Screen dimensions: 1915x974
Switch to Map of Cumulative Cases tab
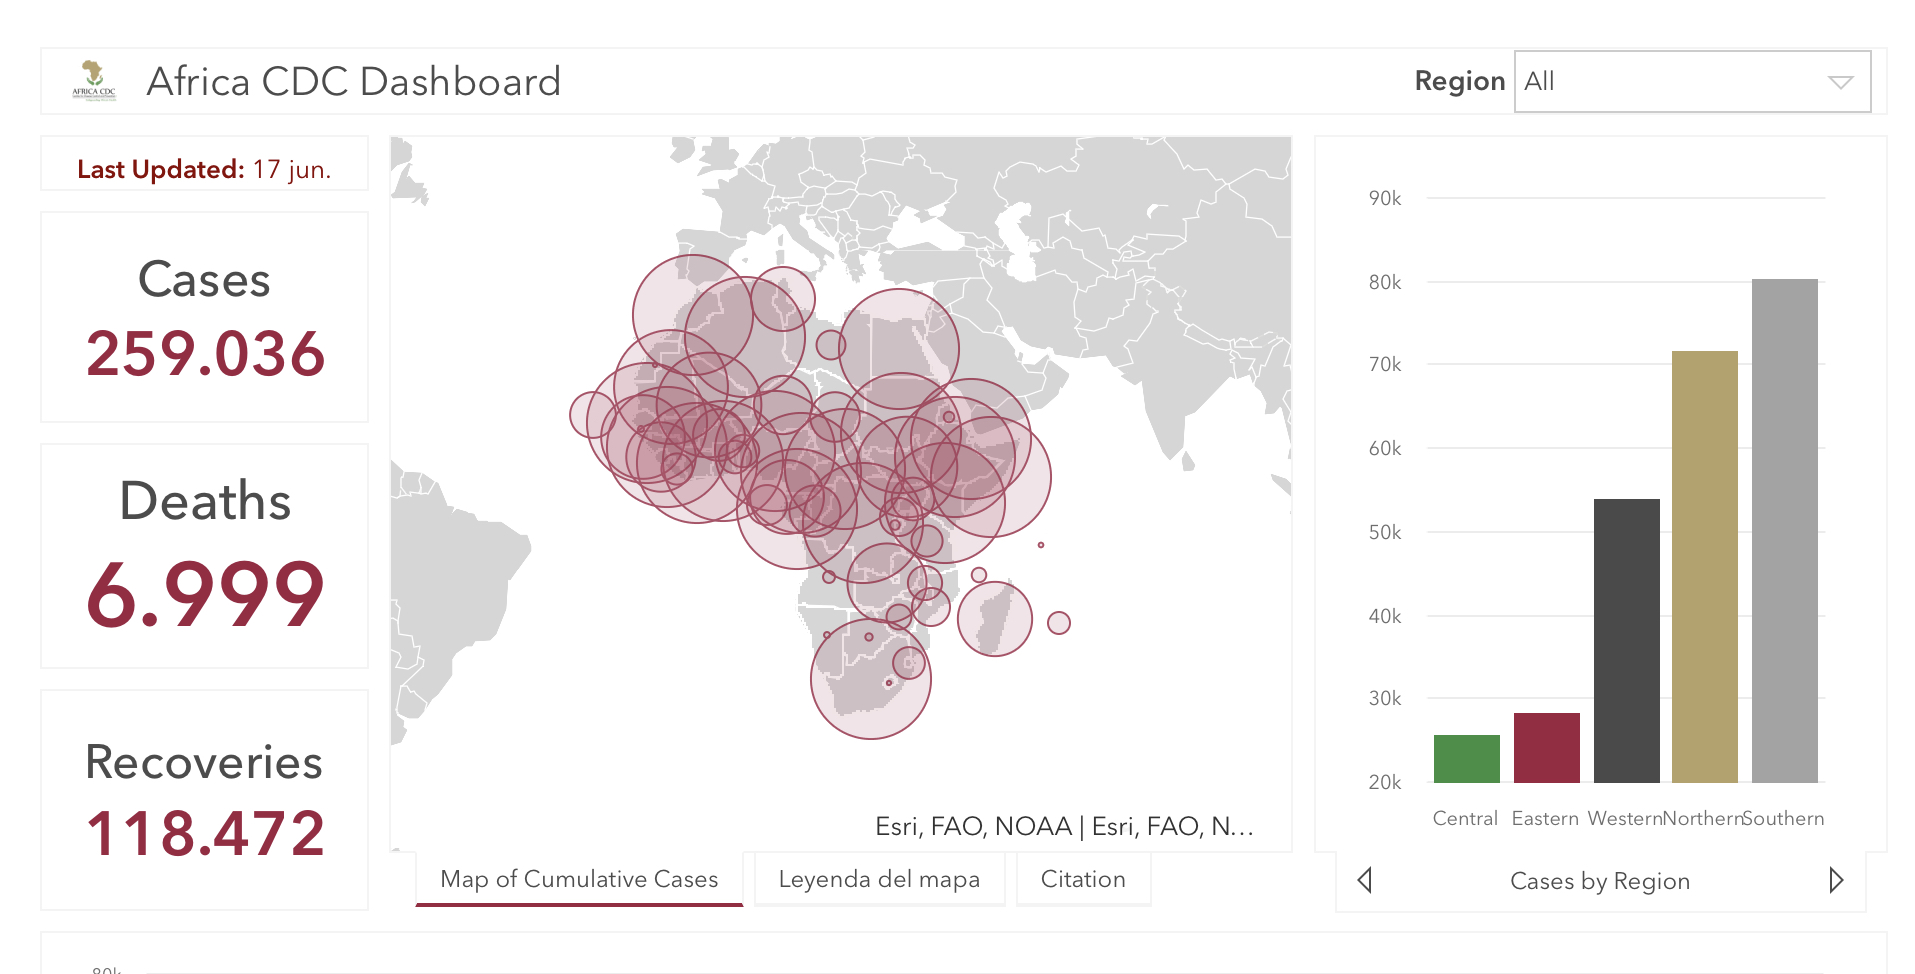579,879
